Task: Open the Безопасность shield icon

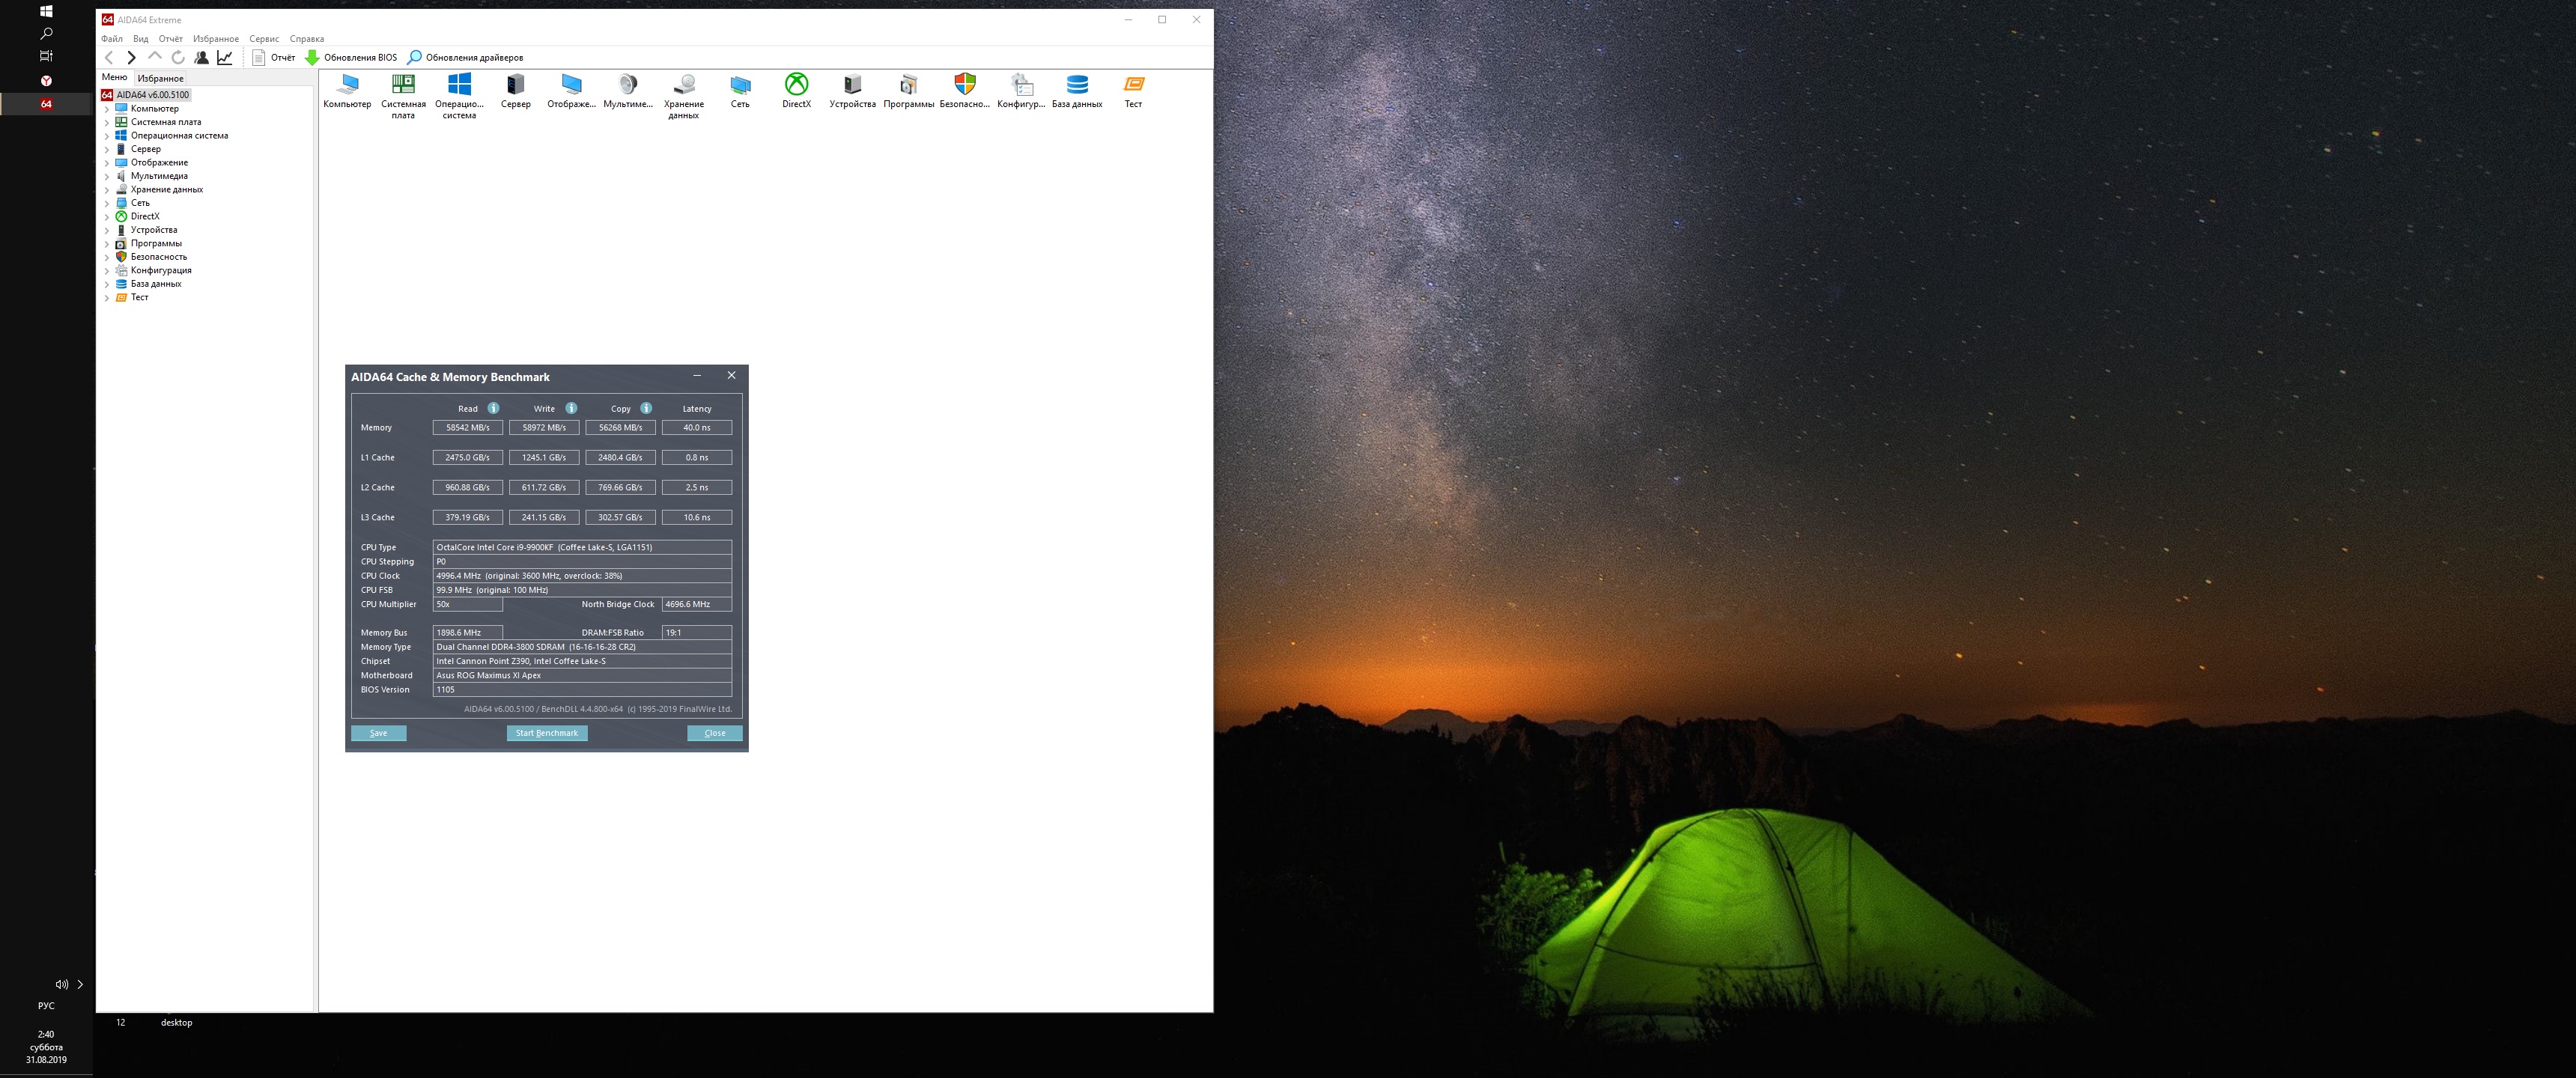Action: click(964, 85)
